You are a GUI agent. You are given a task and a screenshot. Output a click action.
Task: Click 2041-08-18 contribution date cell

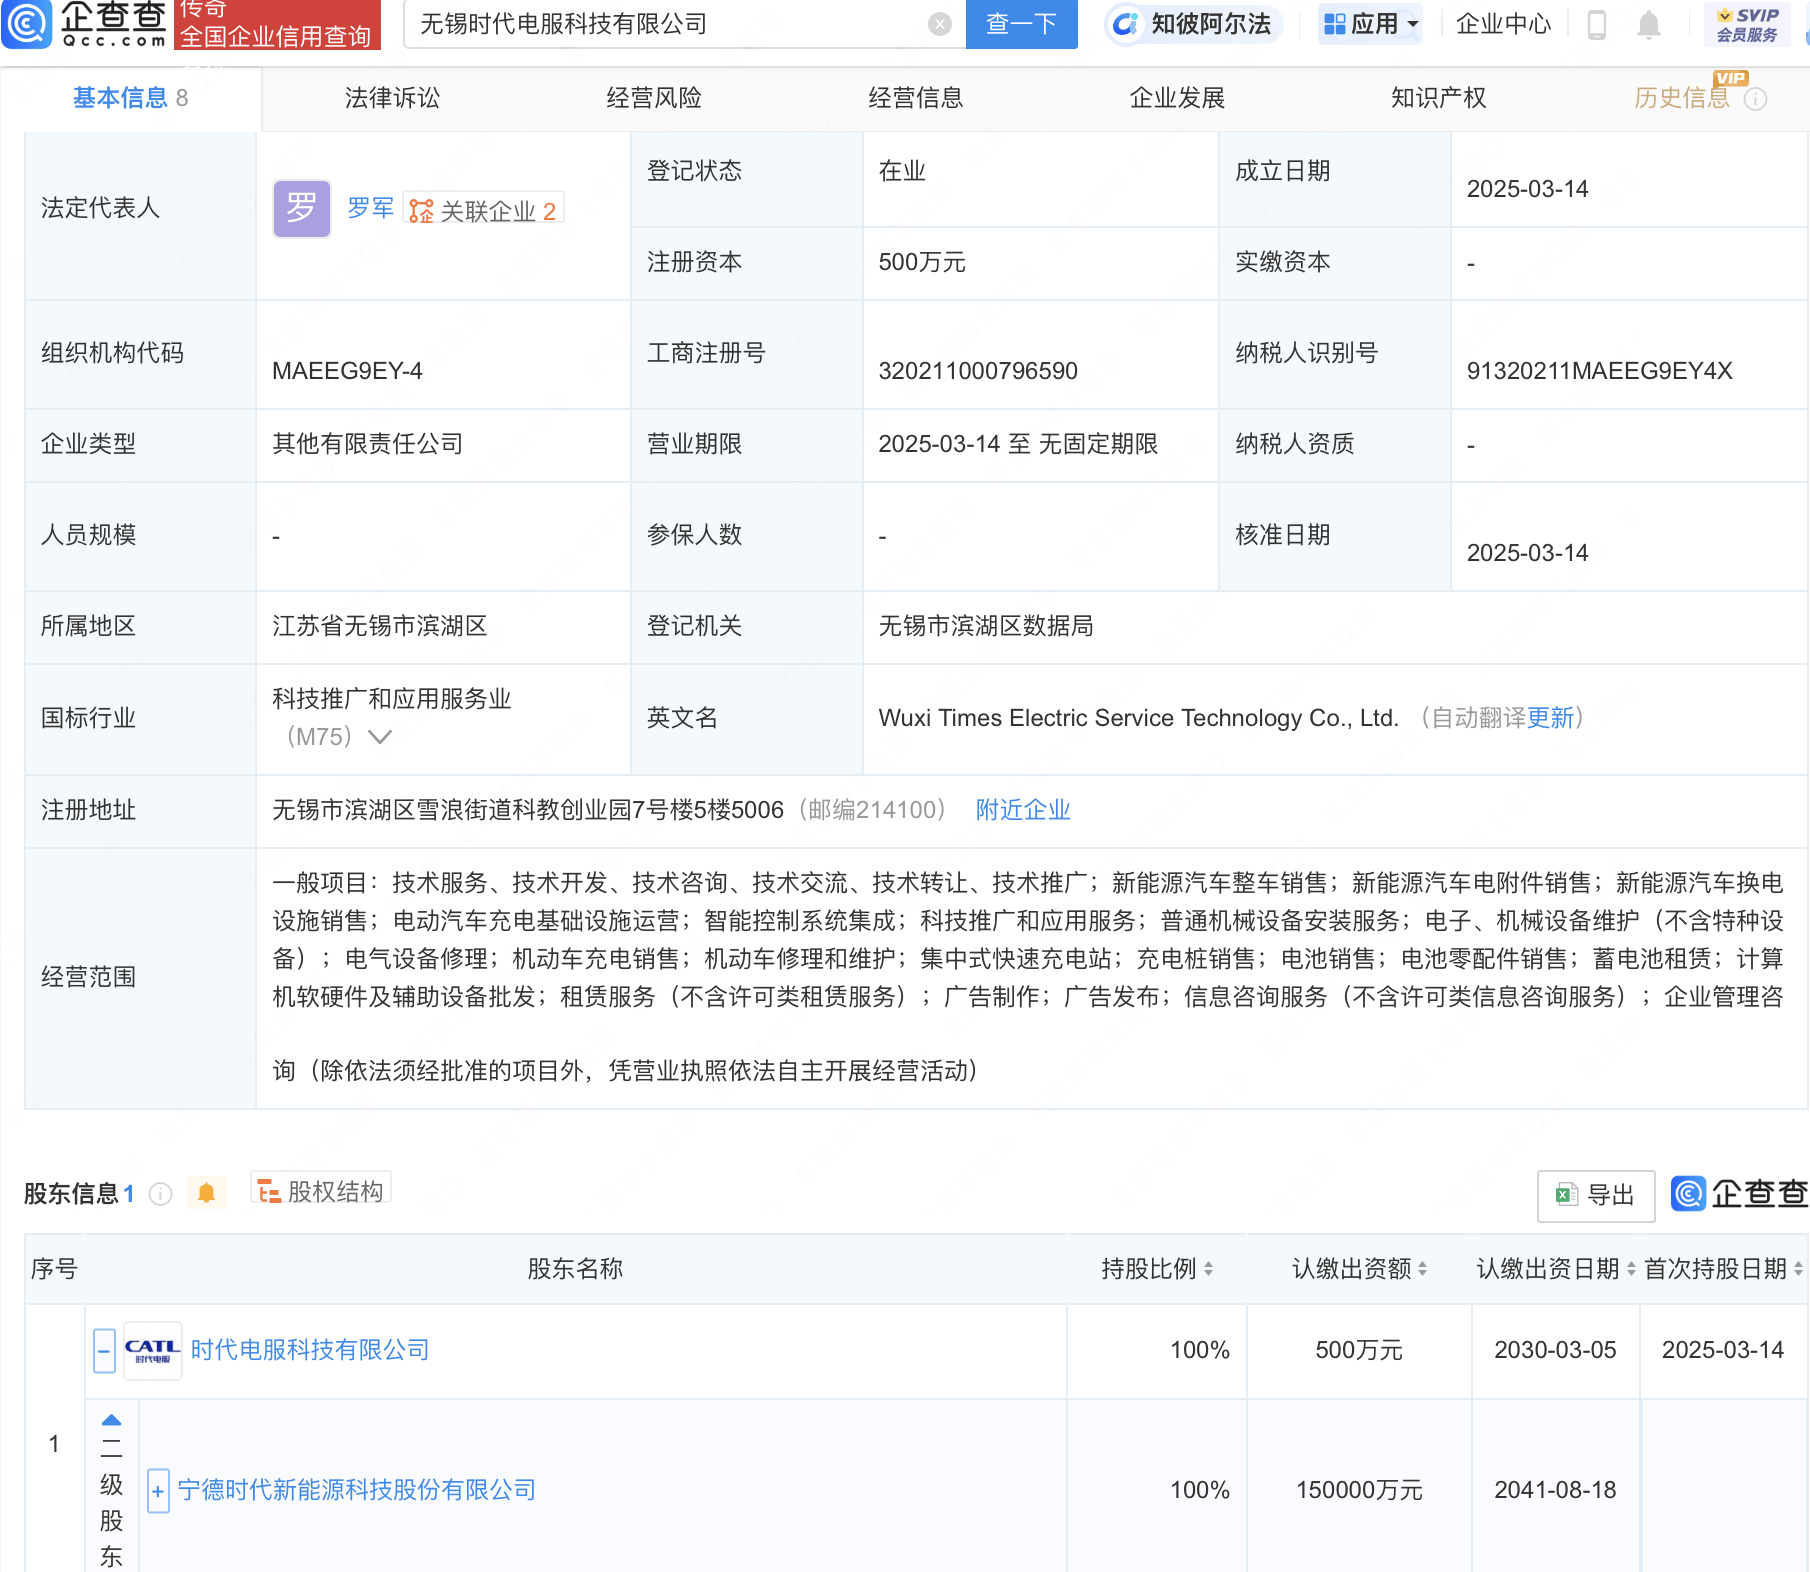coord(1555,1490)
